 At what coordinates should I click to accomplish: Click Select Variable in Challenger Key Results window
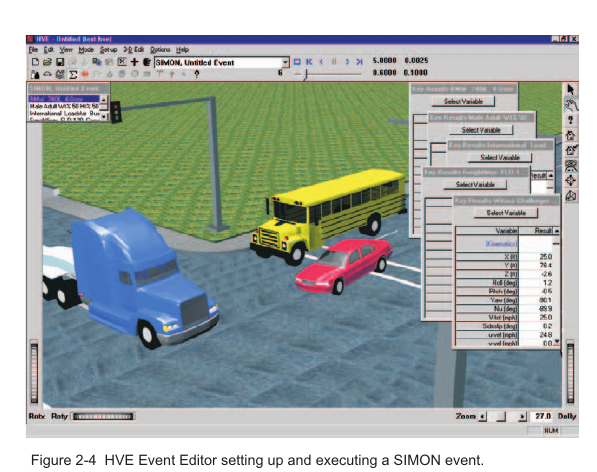pos(506,213)
